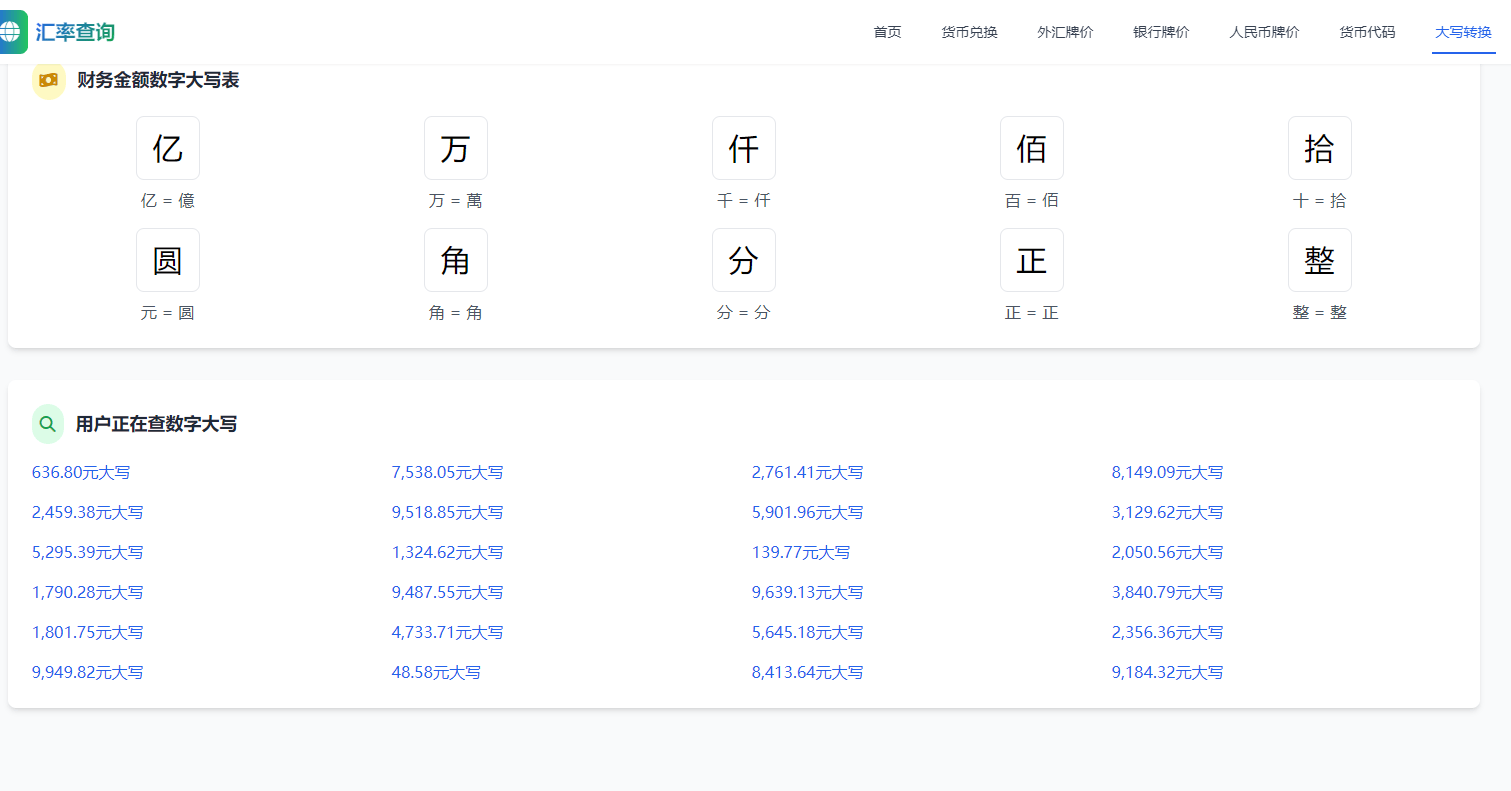Open the 8,149.09元大写 link
The height and width of the screenshot is (791, 1511).
click(1168, 472)
